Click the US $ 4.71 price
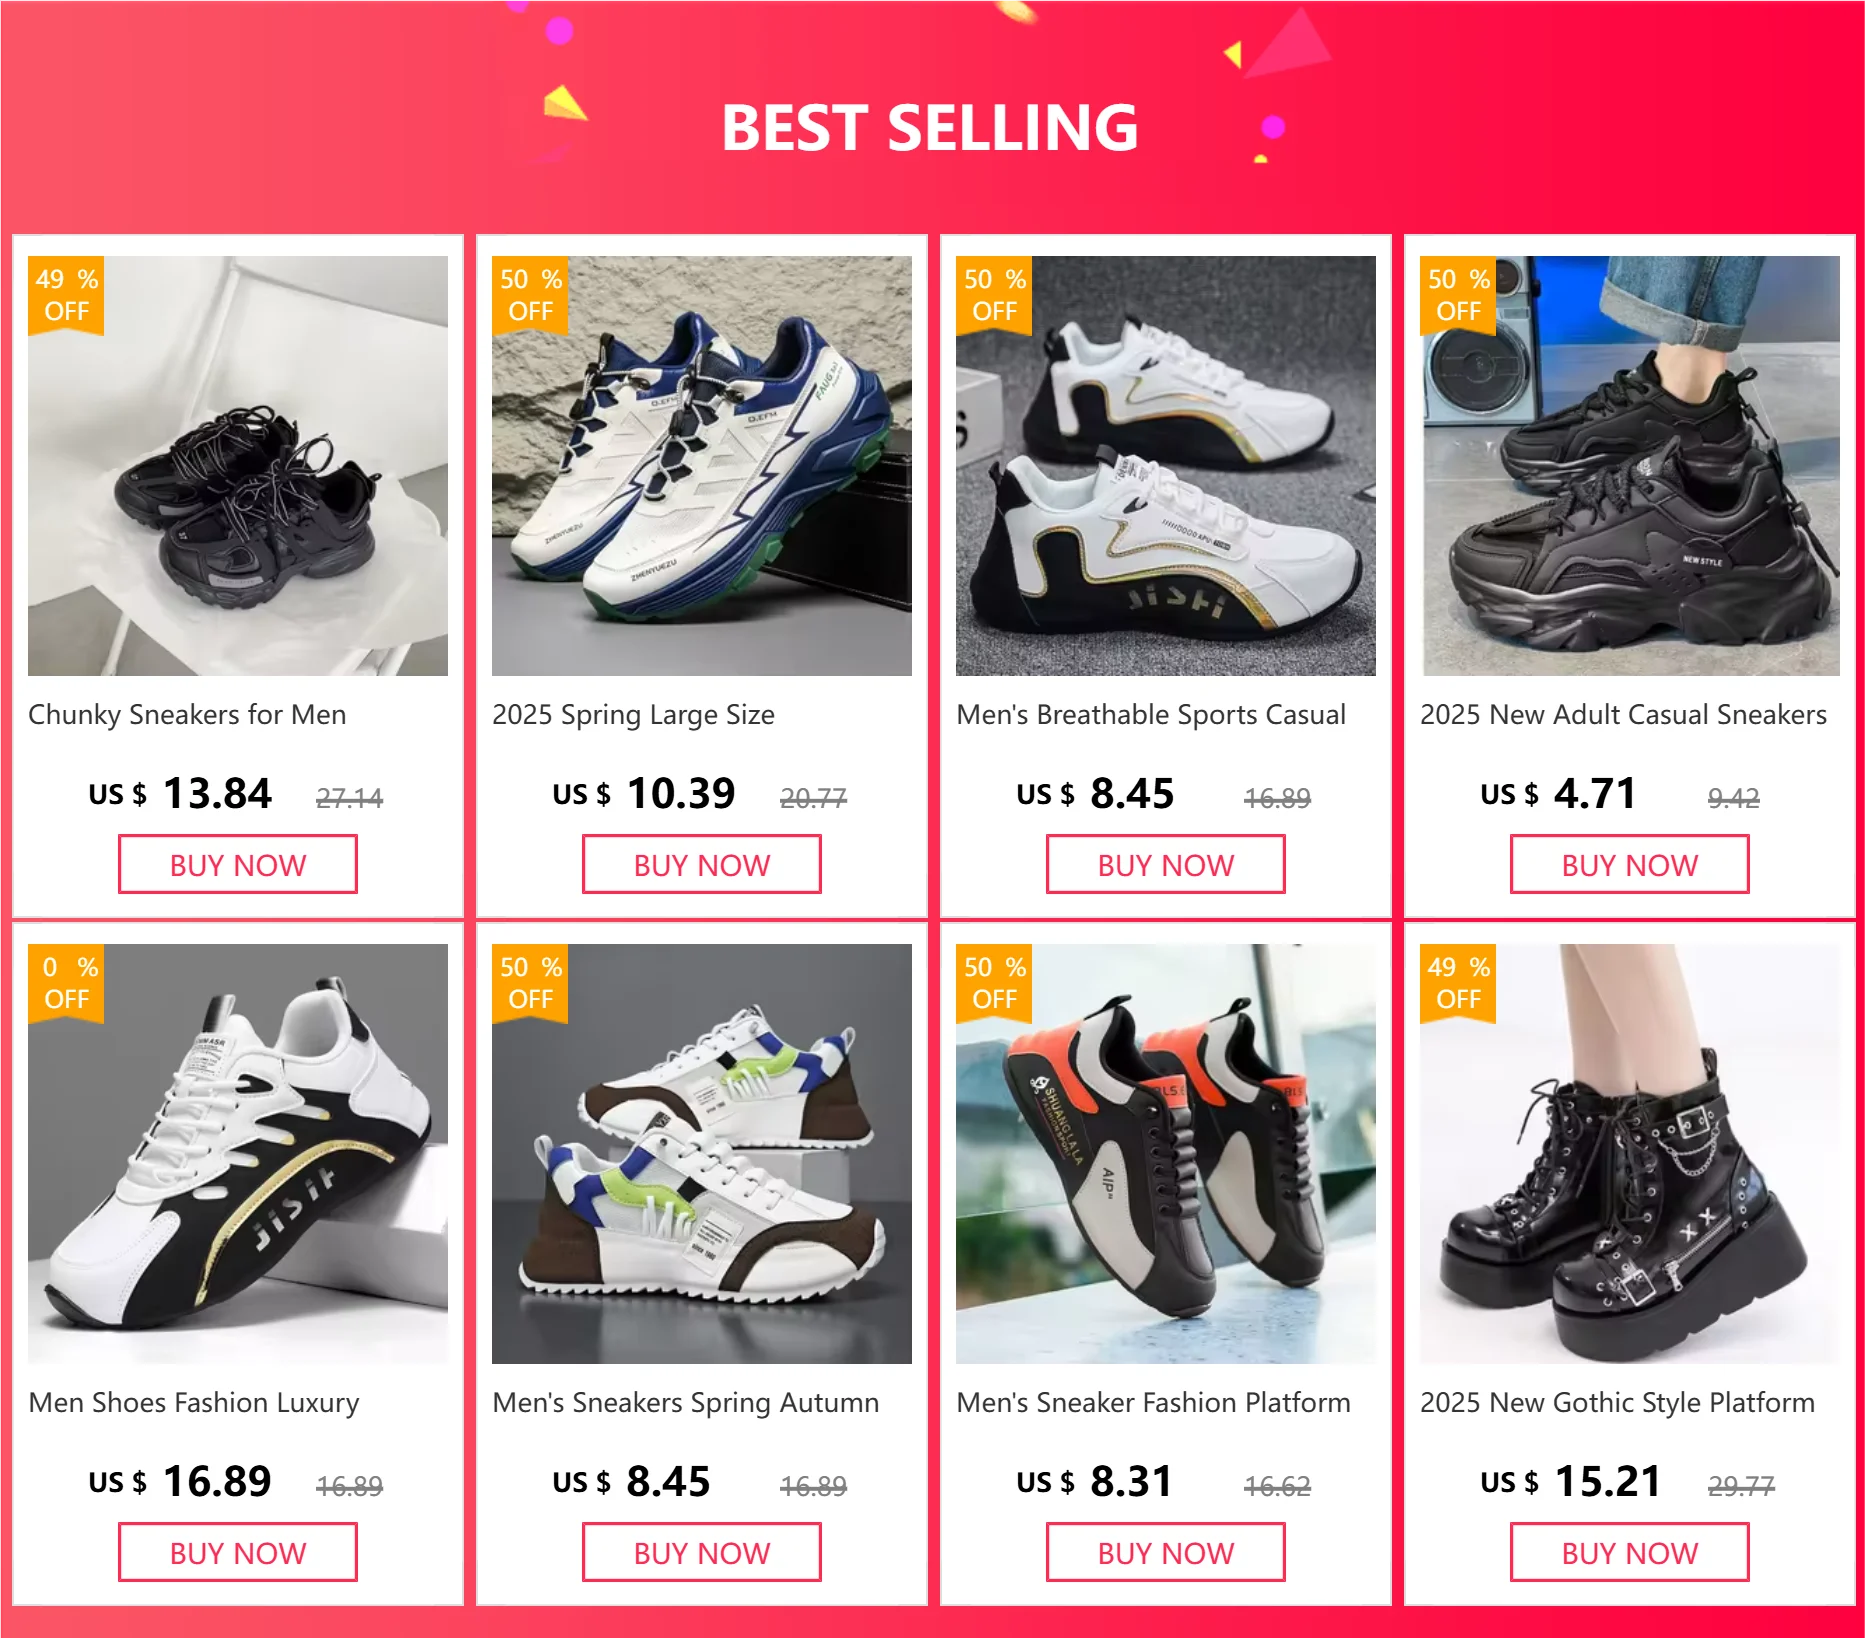This screenshot has width=1866, height=1638. click(1558, 794)
